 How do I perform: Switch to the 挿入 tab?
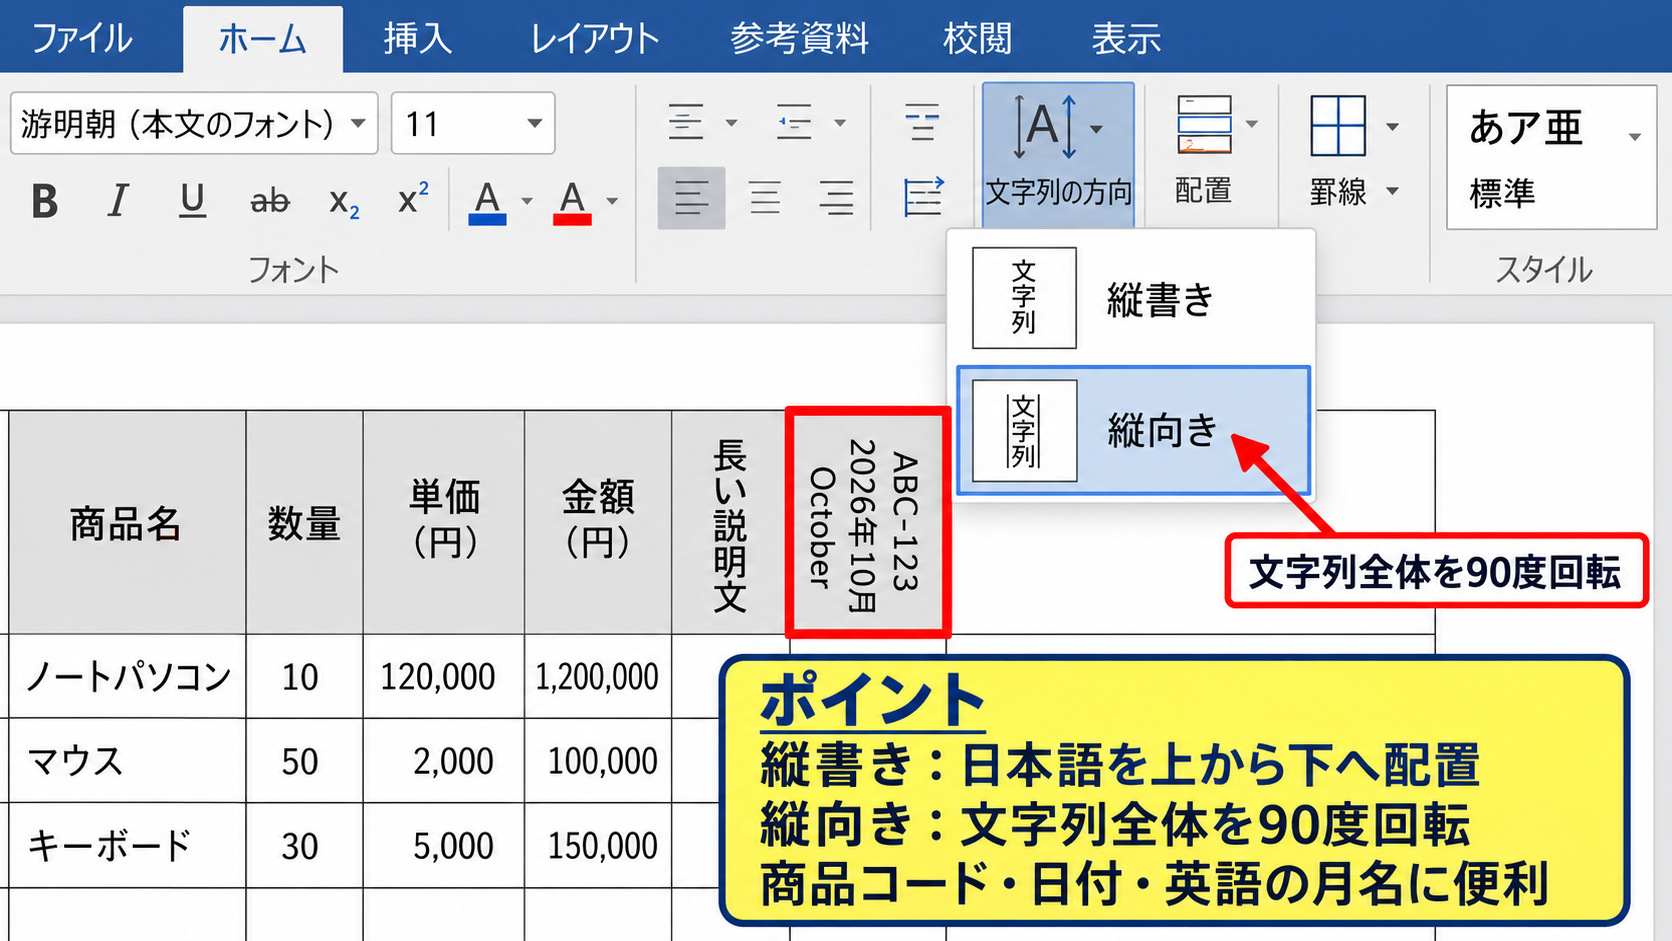click(418, 38)
